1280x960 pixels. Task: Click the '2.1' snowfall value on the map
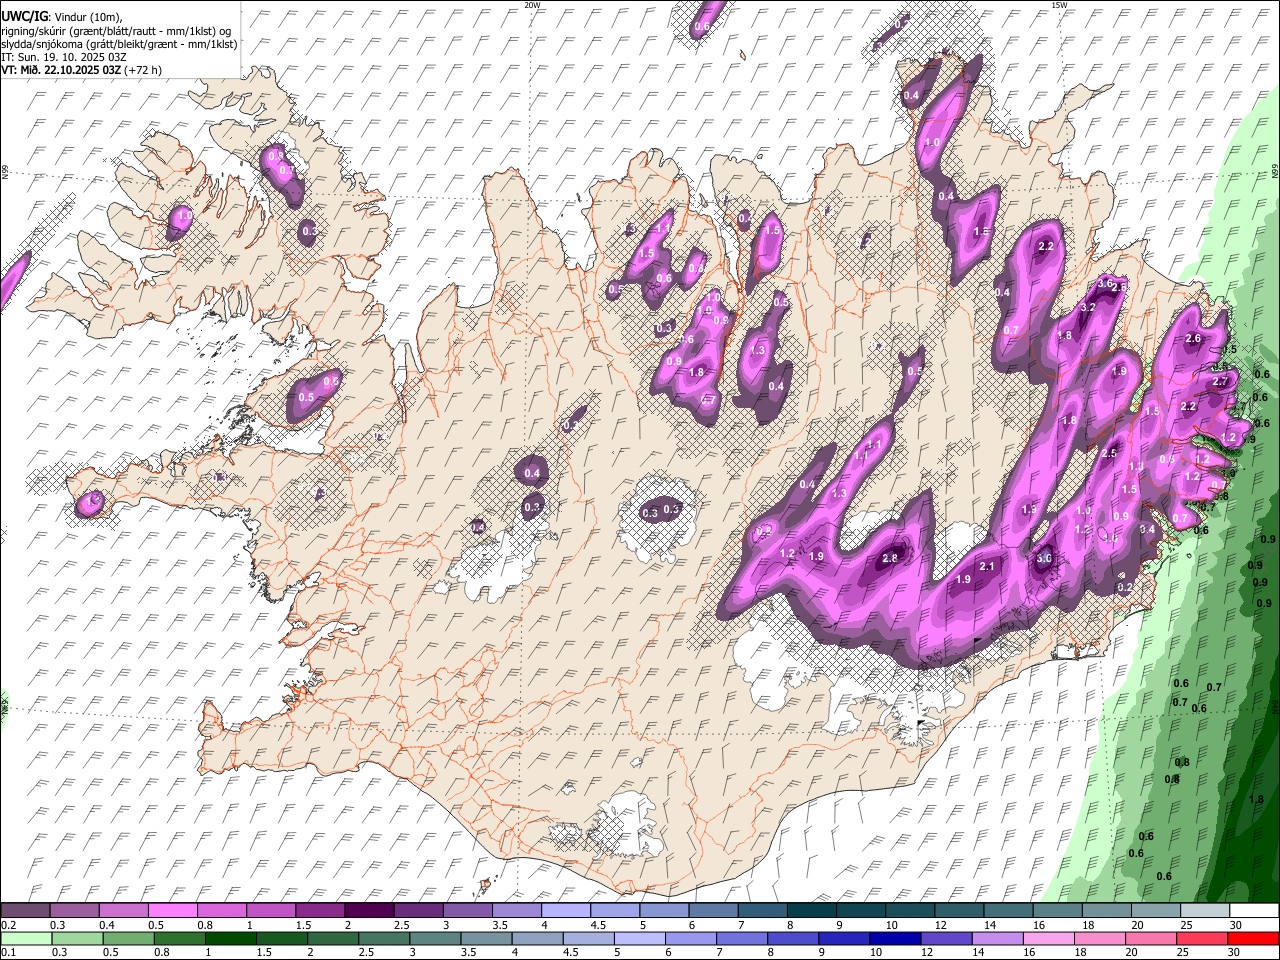987,567
